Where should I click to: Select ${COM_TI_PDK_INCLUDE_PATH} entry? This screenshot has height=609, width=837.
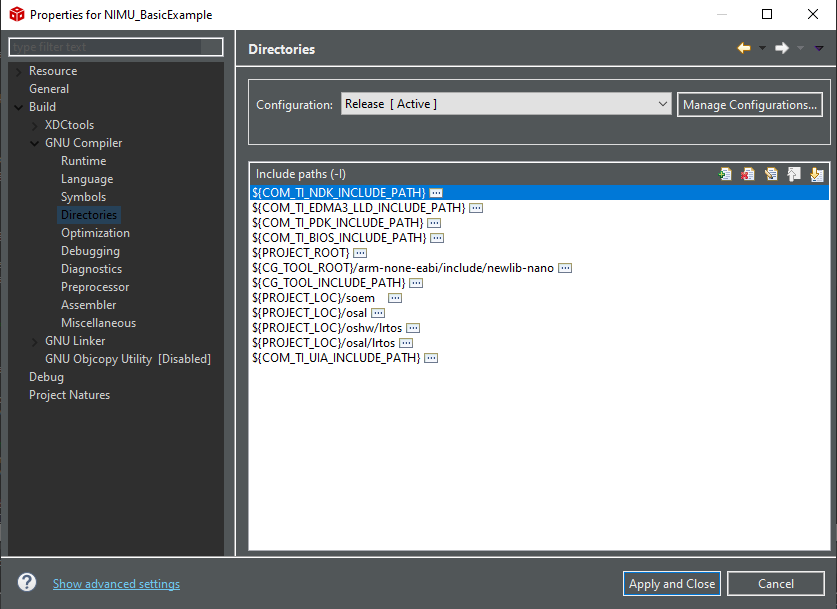[338, 223]
